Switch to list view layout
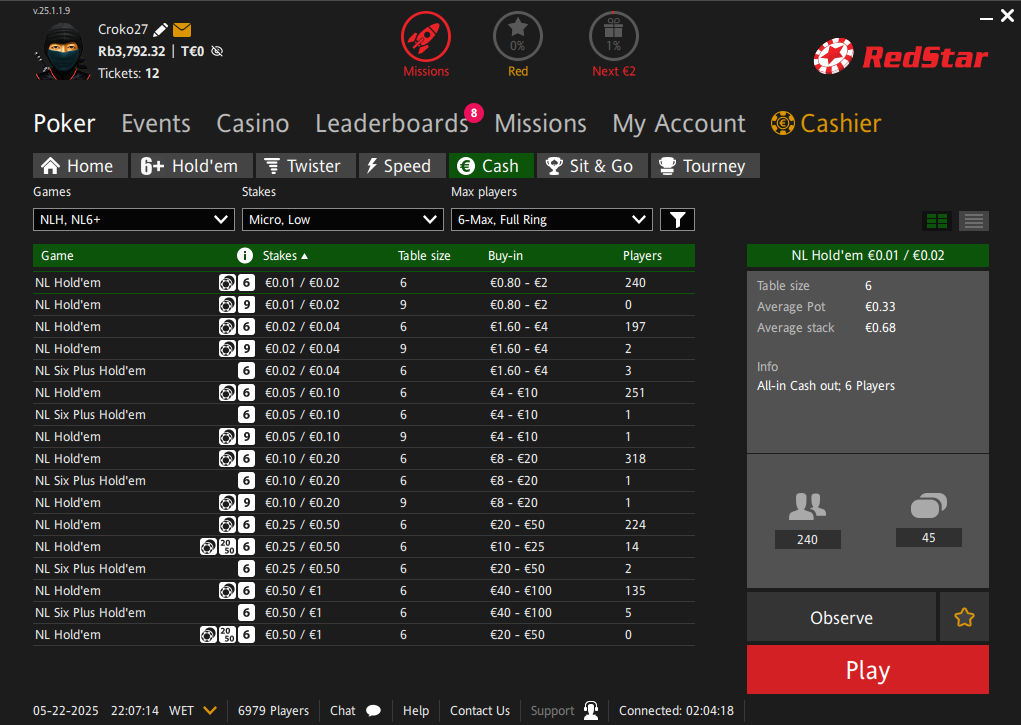Screen dimensions: 1021x725 (974, 221)
